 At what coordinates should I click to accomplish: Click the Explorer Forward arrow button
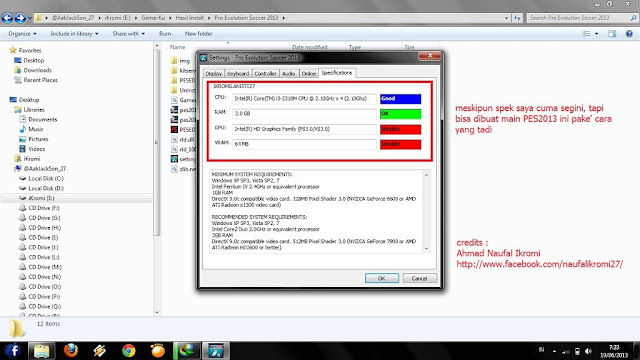[x=20, y=18]
